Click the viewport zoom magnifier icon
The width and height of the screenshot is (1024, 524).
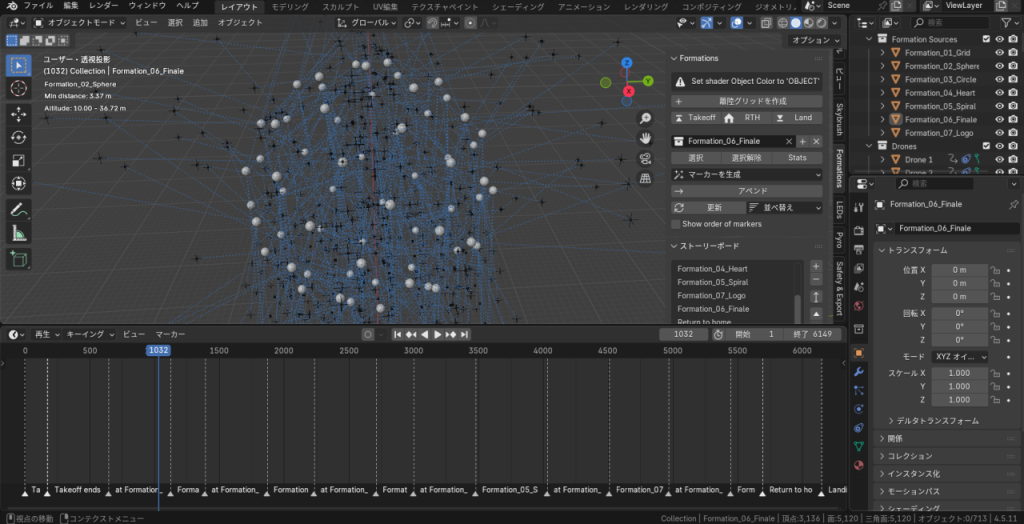(x=645, y=118)
